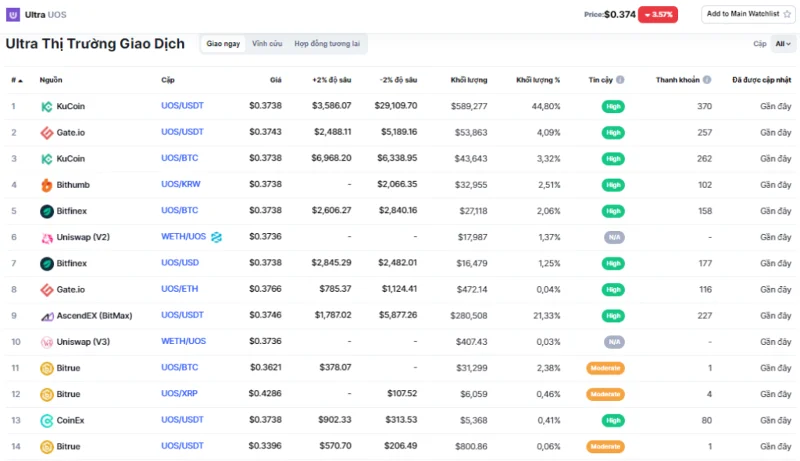800x461 pixels.
Task: Open UOS/BTC pair on Bitfinex row 5
Action: click(x=180, y=210)
